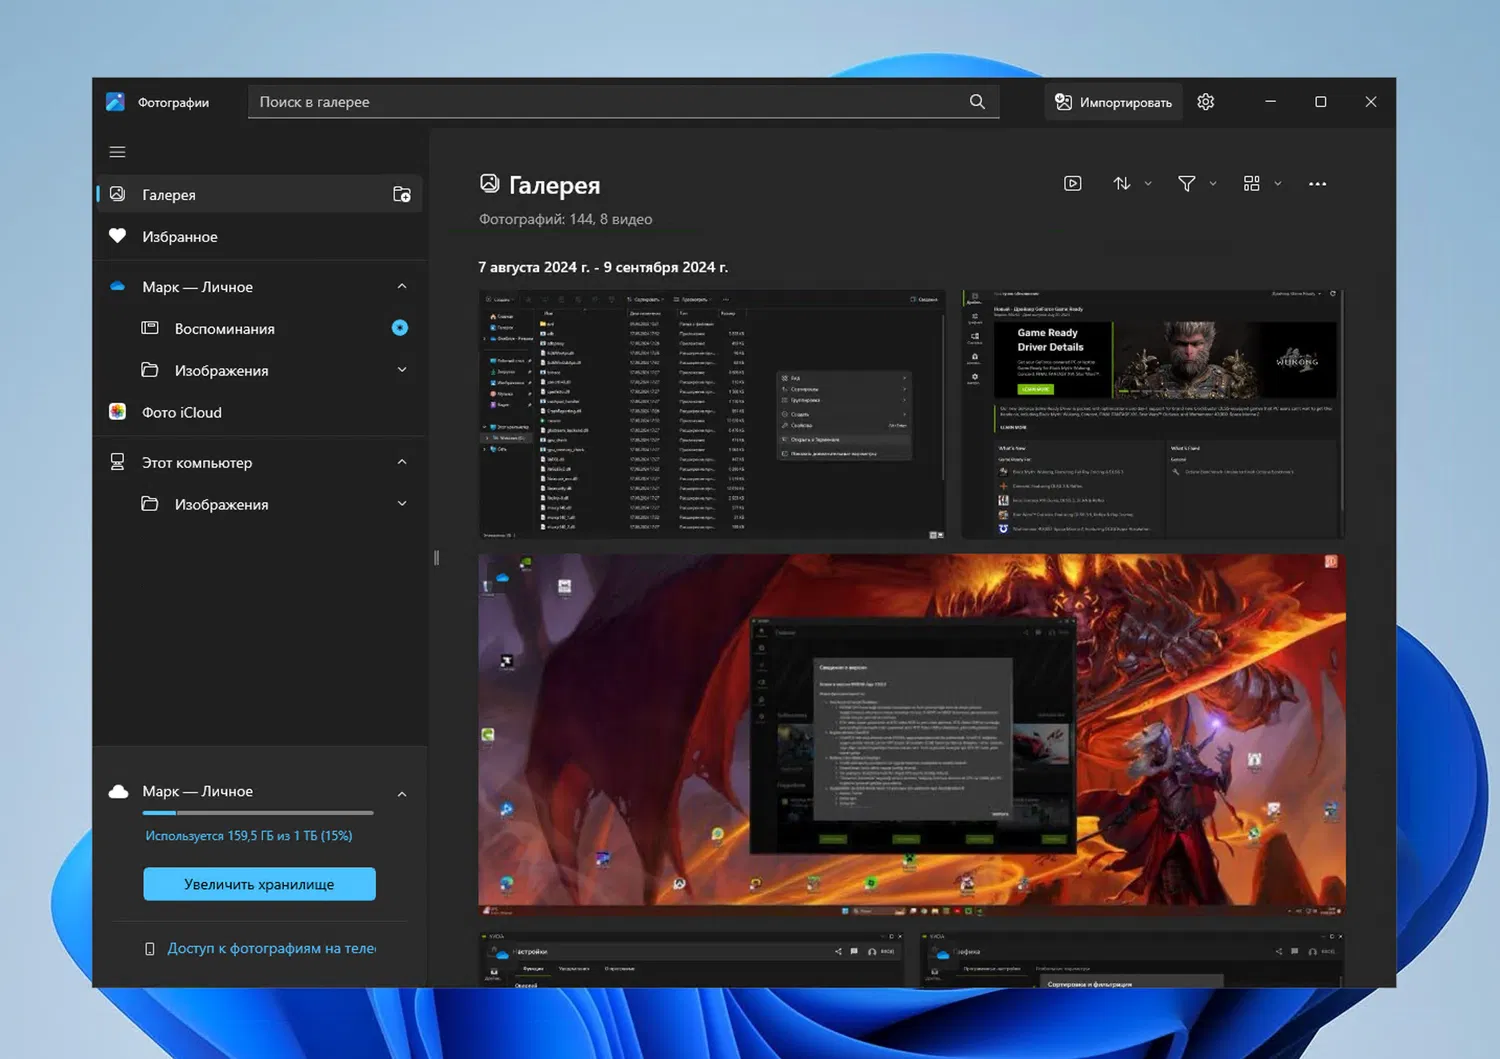The image size is (1500, 1059).
Task: Open Воспоминания under Марк — Личное
Action: click(260, 328)
